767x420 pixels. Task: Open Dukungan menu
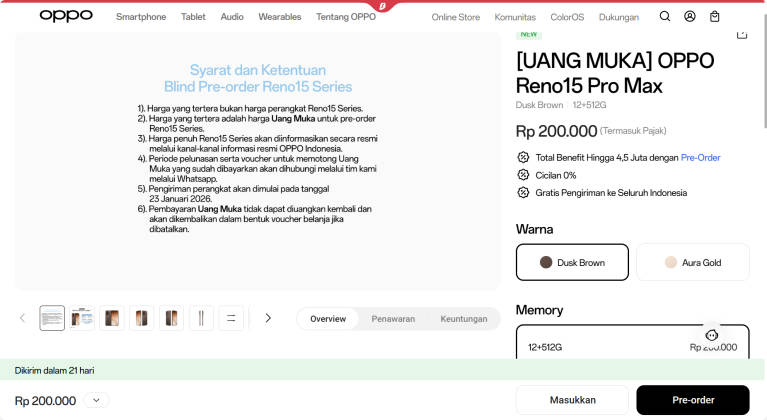tap(619, 17)
